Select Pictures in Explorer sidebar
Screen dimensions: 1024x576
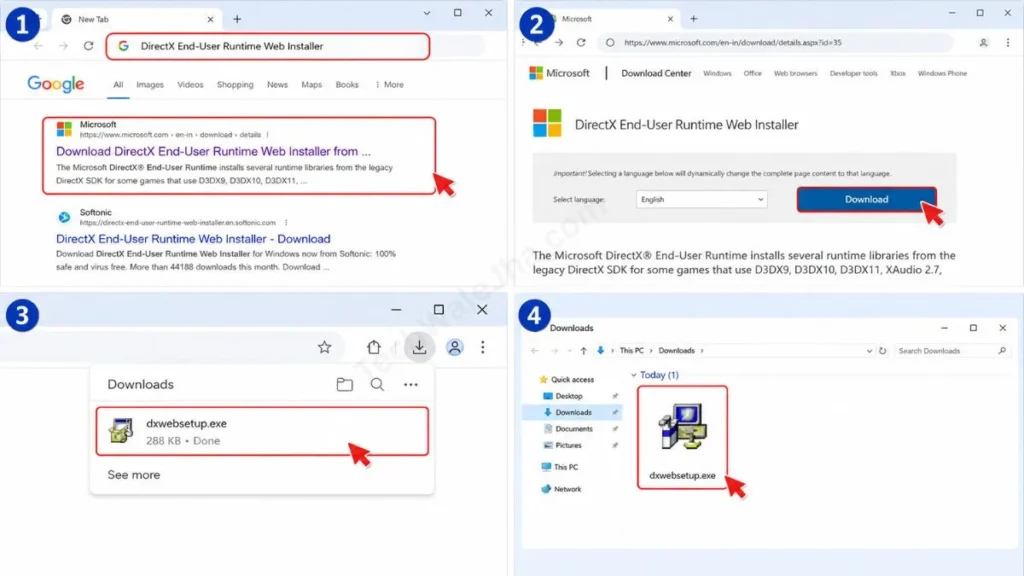pyautogui.click(x=563, y=445)
